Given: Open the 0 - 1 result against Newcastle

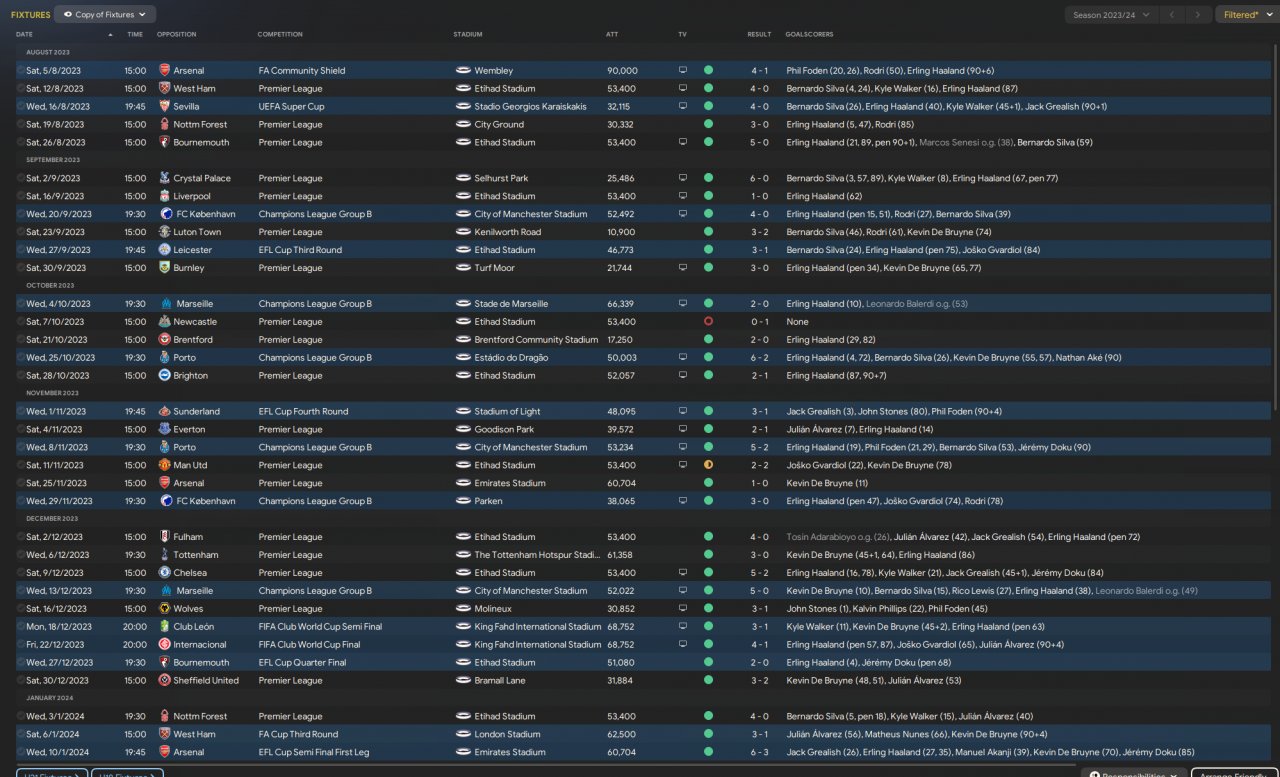Looking at the screenshot, I should 760,322.
